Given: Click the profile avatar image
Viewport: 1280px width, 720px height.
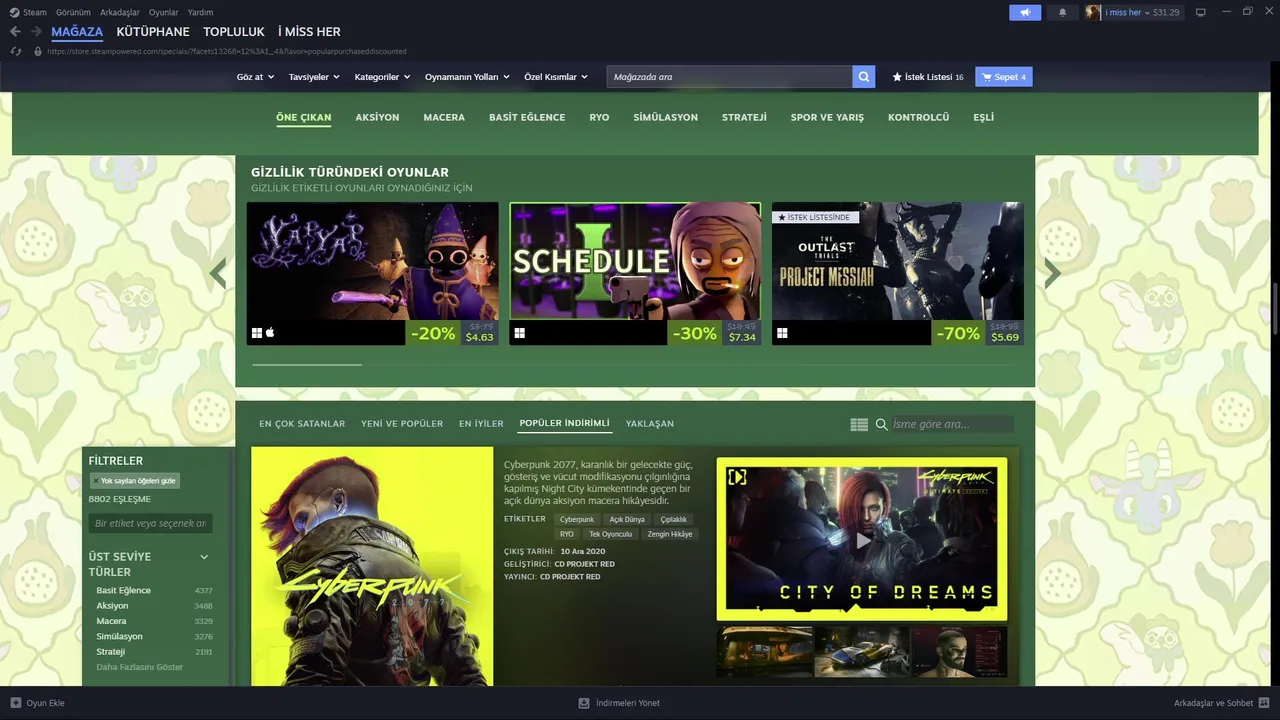Looking at the screenshot, I should (1093, 12).
